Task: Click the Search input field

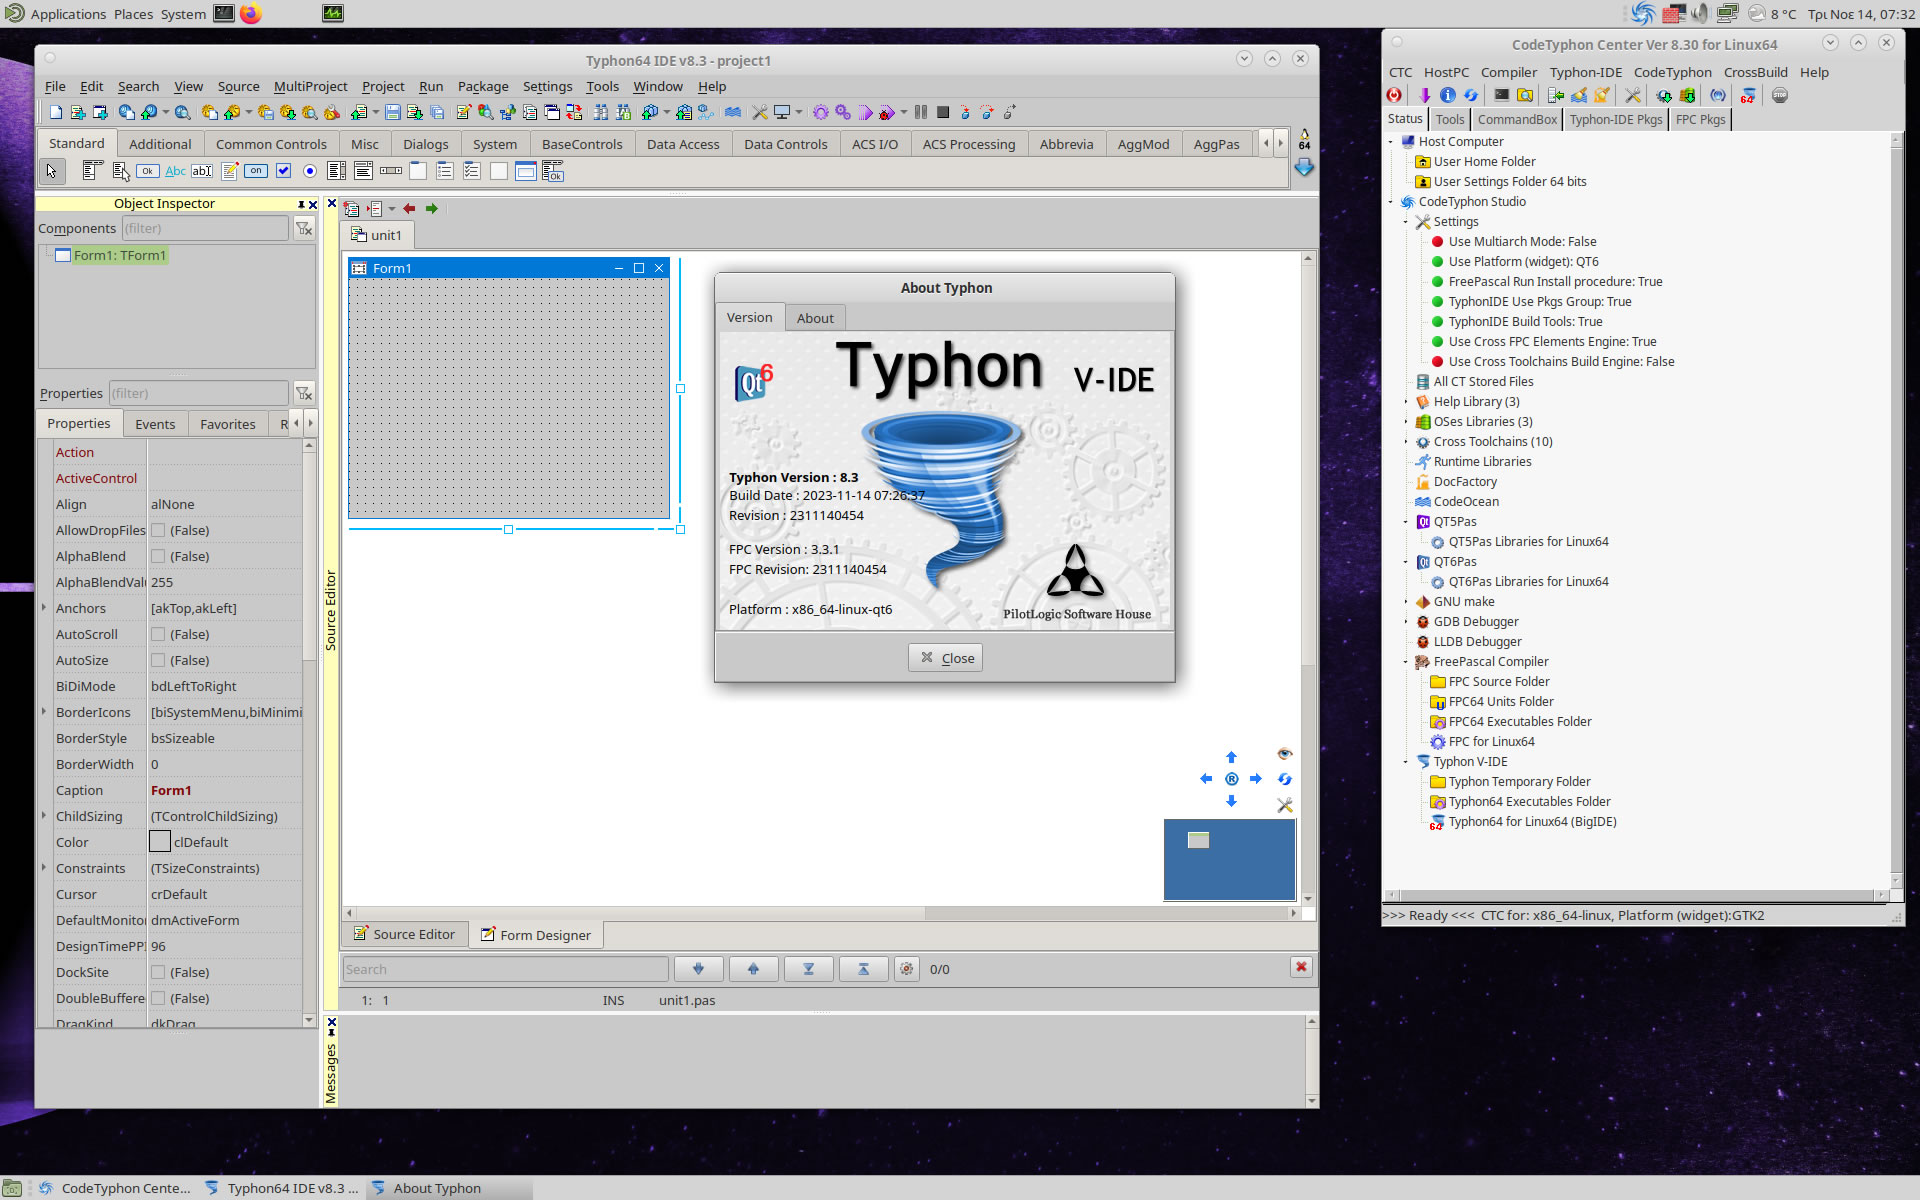Action: coord(505,969)
